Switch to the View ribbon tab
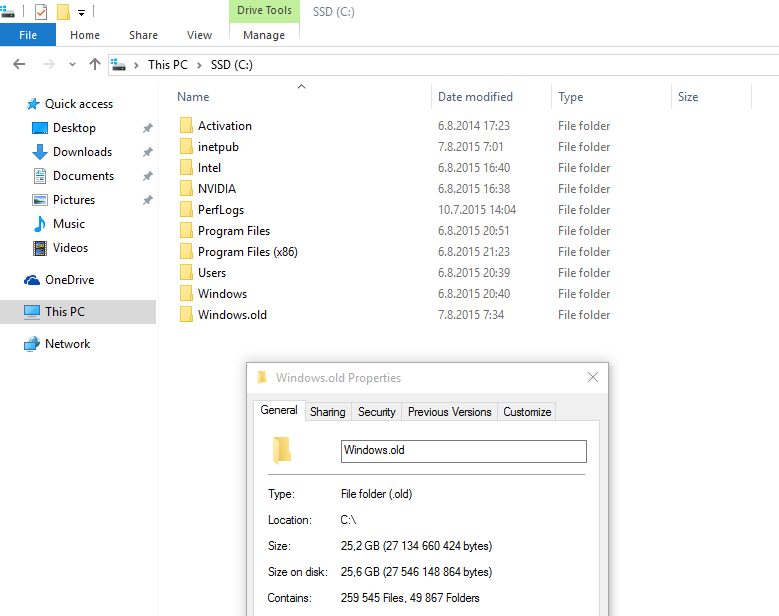 199,35
